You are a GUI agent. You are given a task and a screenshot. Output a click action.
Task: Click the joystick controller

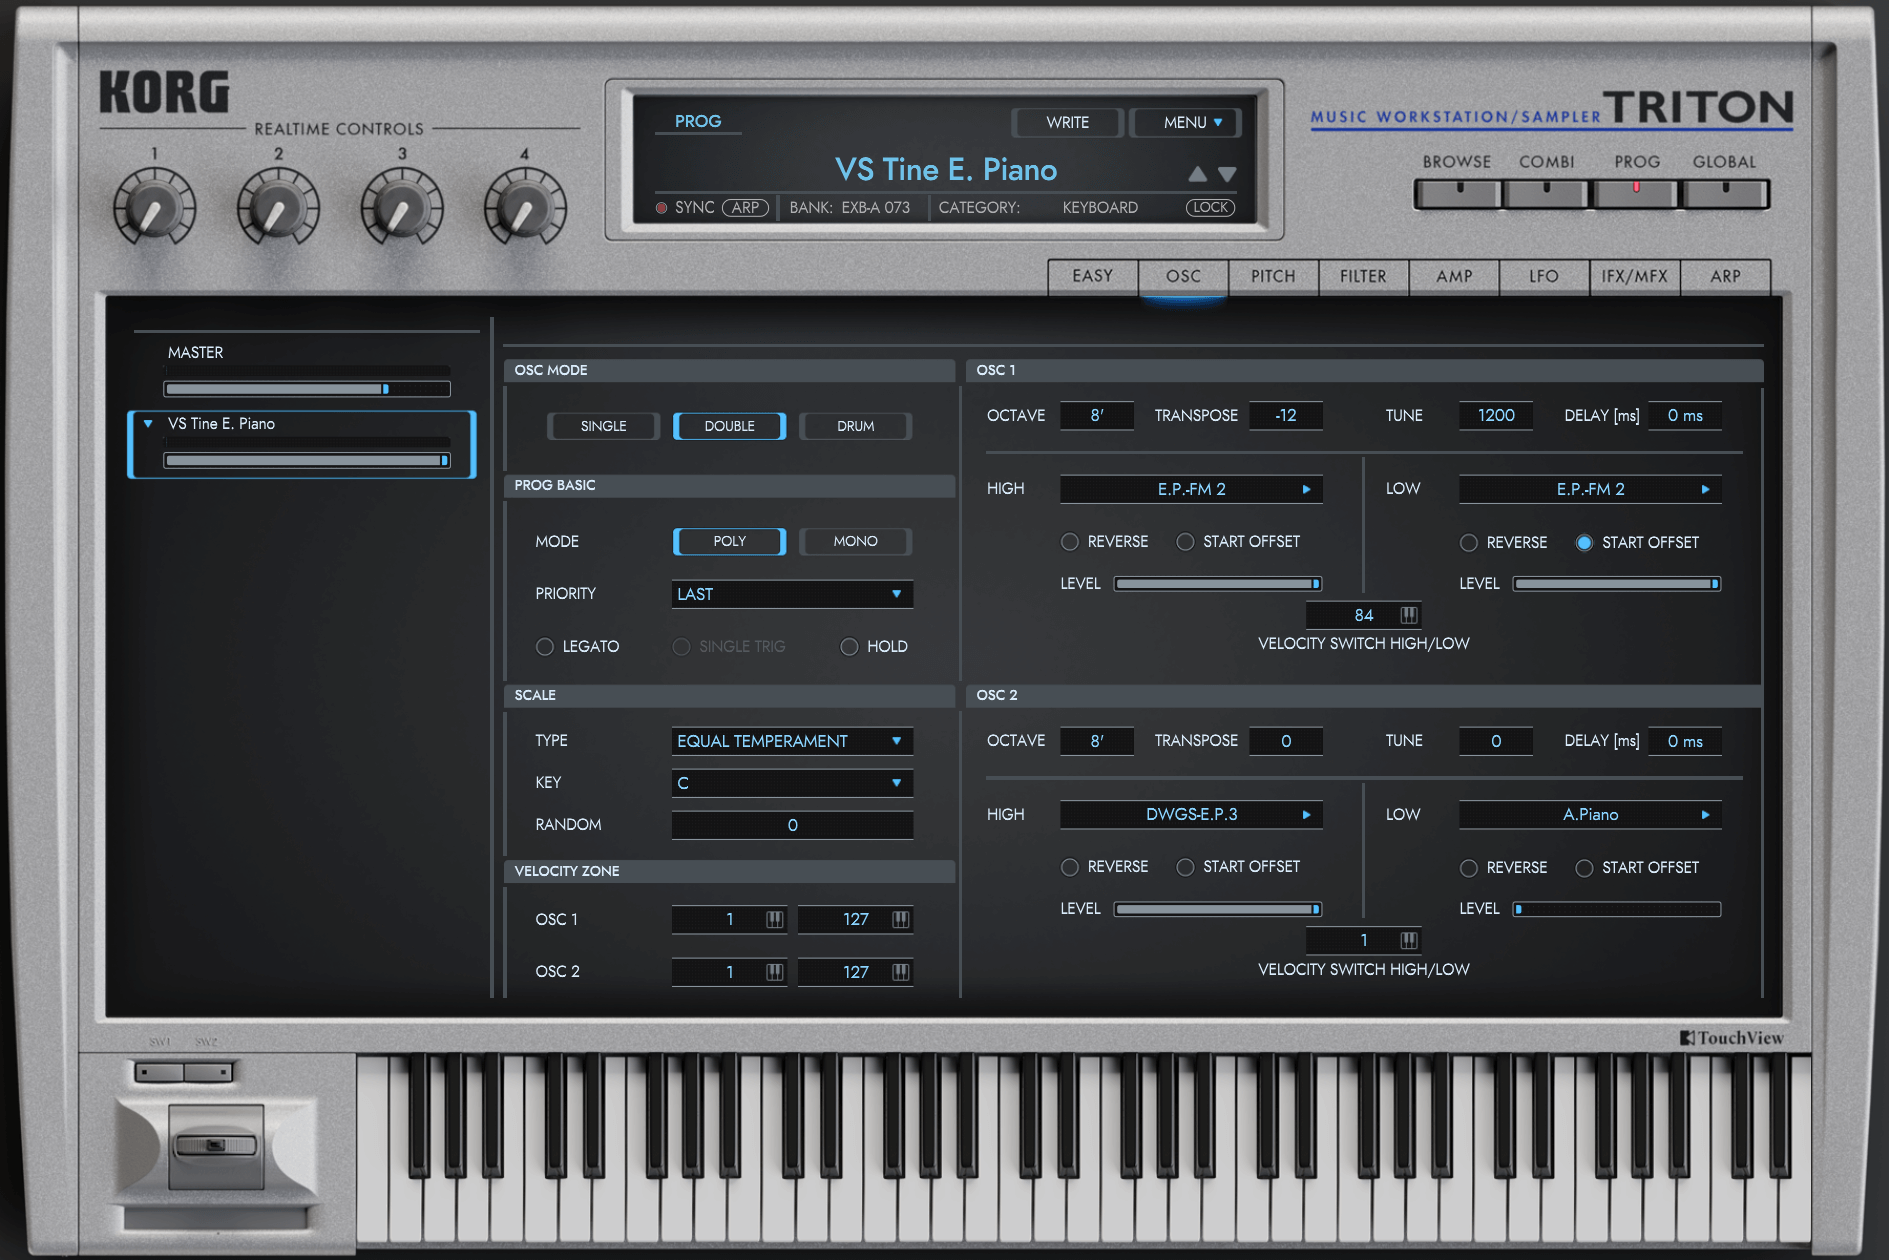pyautogui.click(x=216, y=1146)
